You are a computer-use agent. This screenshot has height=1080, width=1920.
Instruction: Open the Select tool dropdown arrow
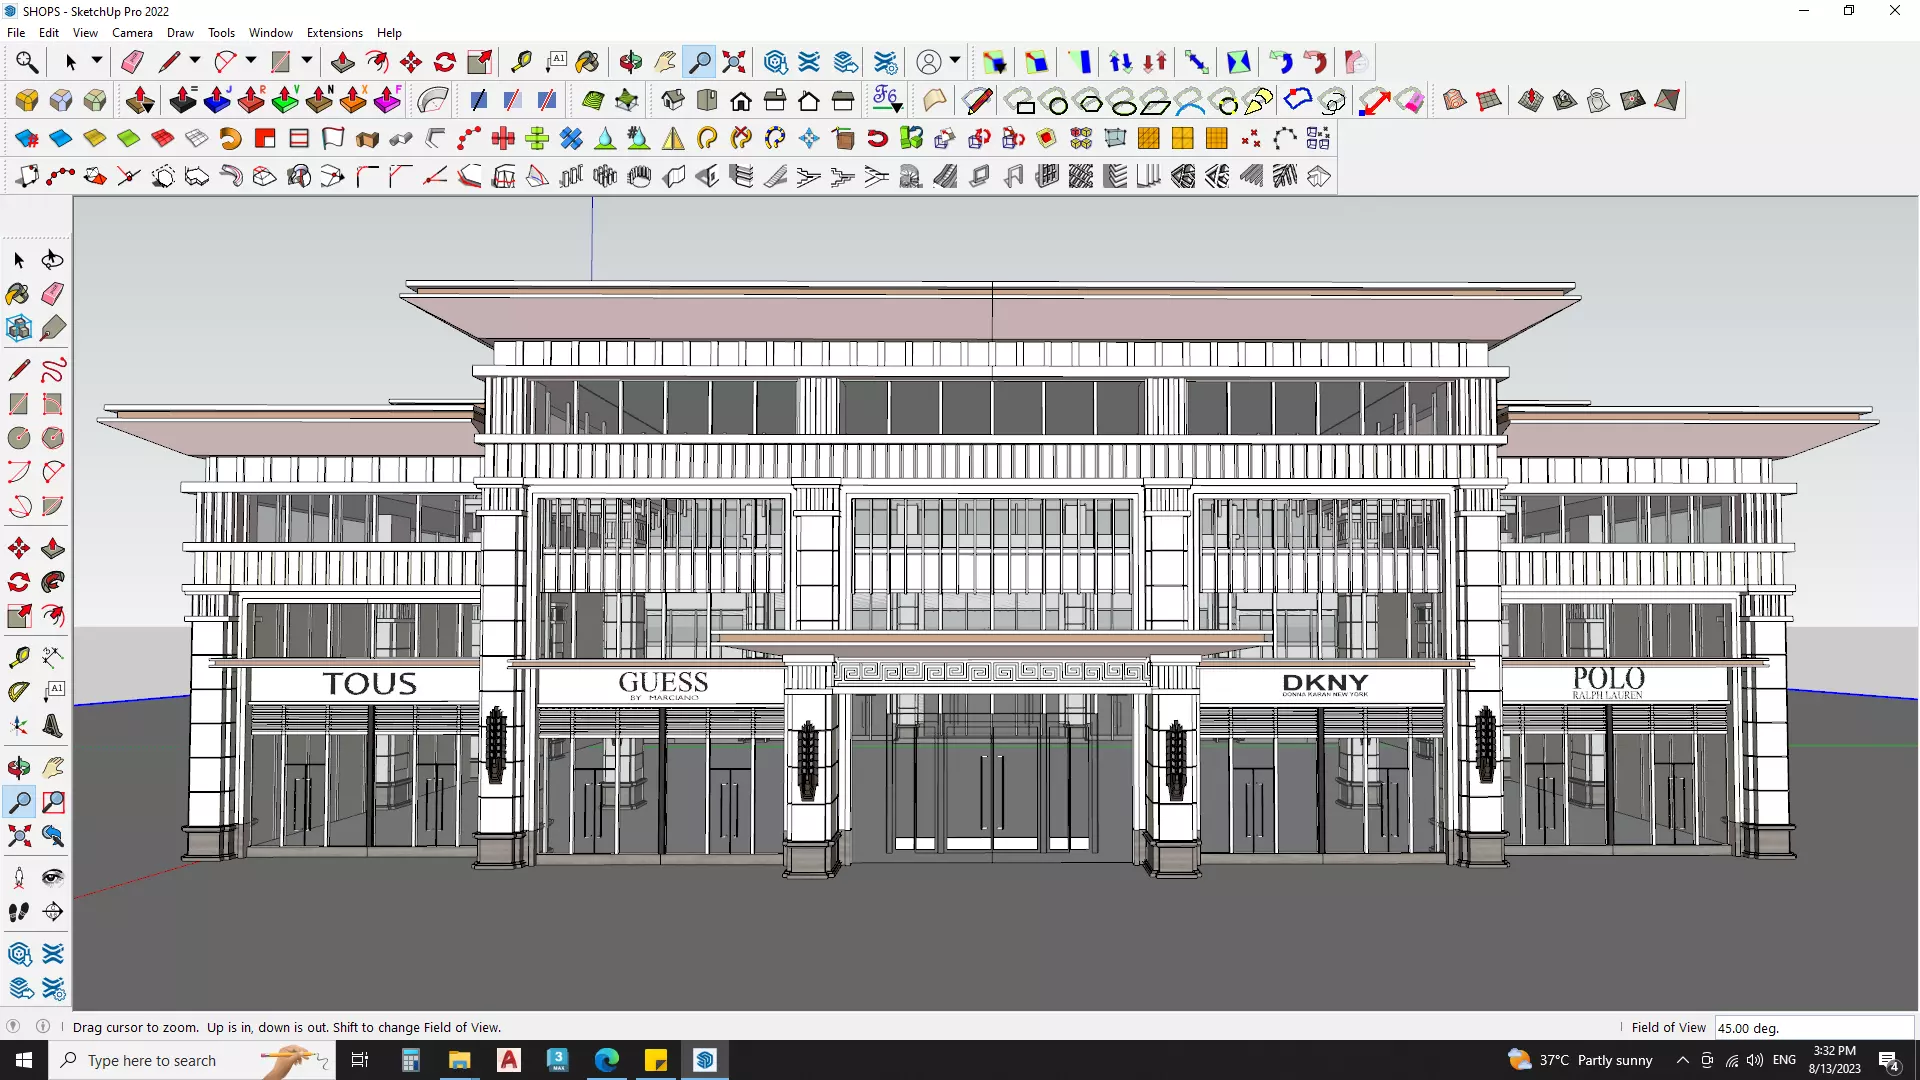click(97, 61)
